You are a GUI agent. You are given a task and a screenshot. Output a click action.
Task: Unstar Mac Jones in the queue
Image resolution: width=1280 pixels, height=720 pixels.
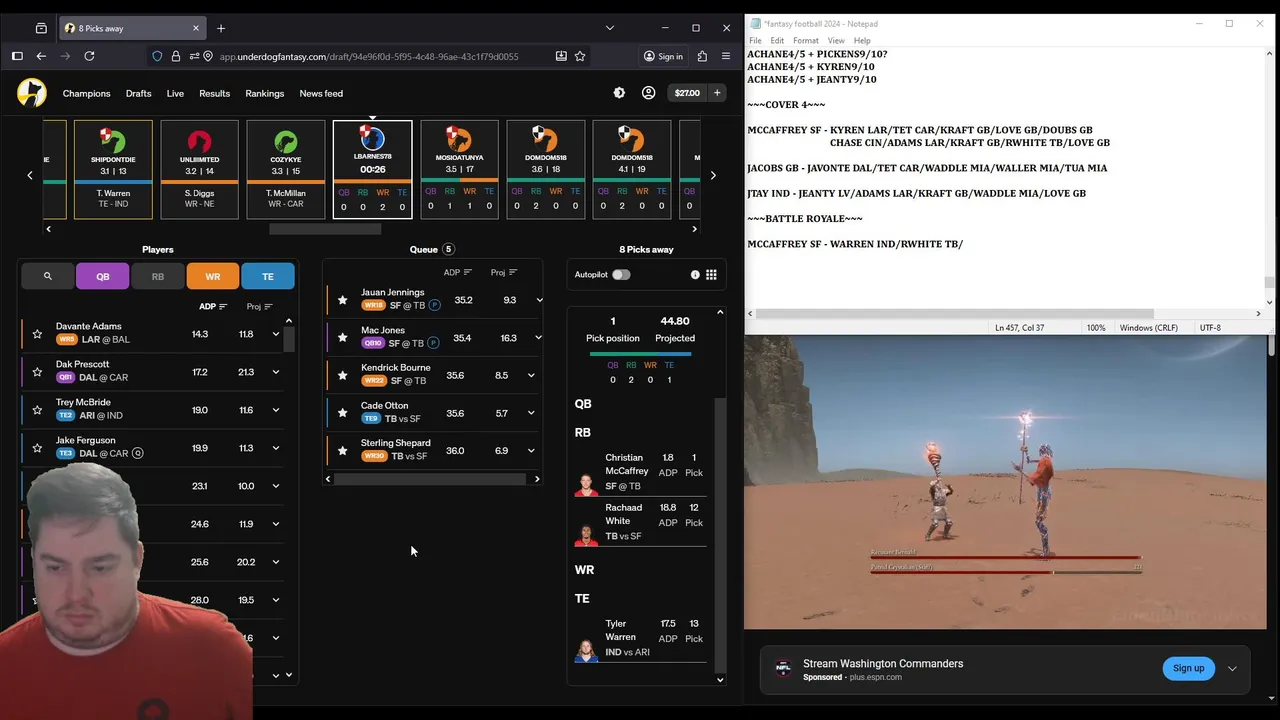342,338
